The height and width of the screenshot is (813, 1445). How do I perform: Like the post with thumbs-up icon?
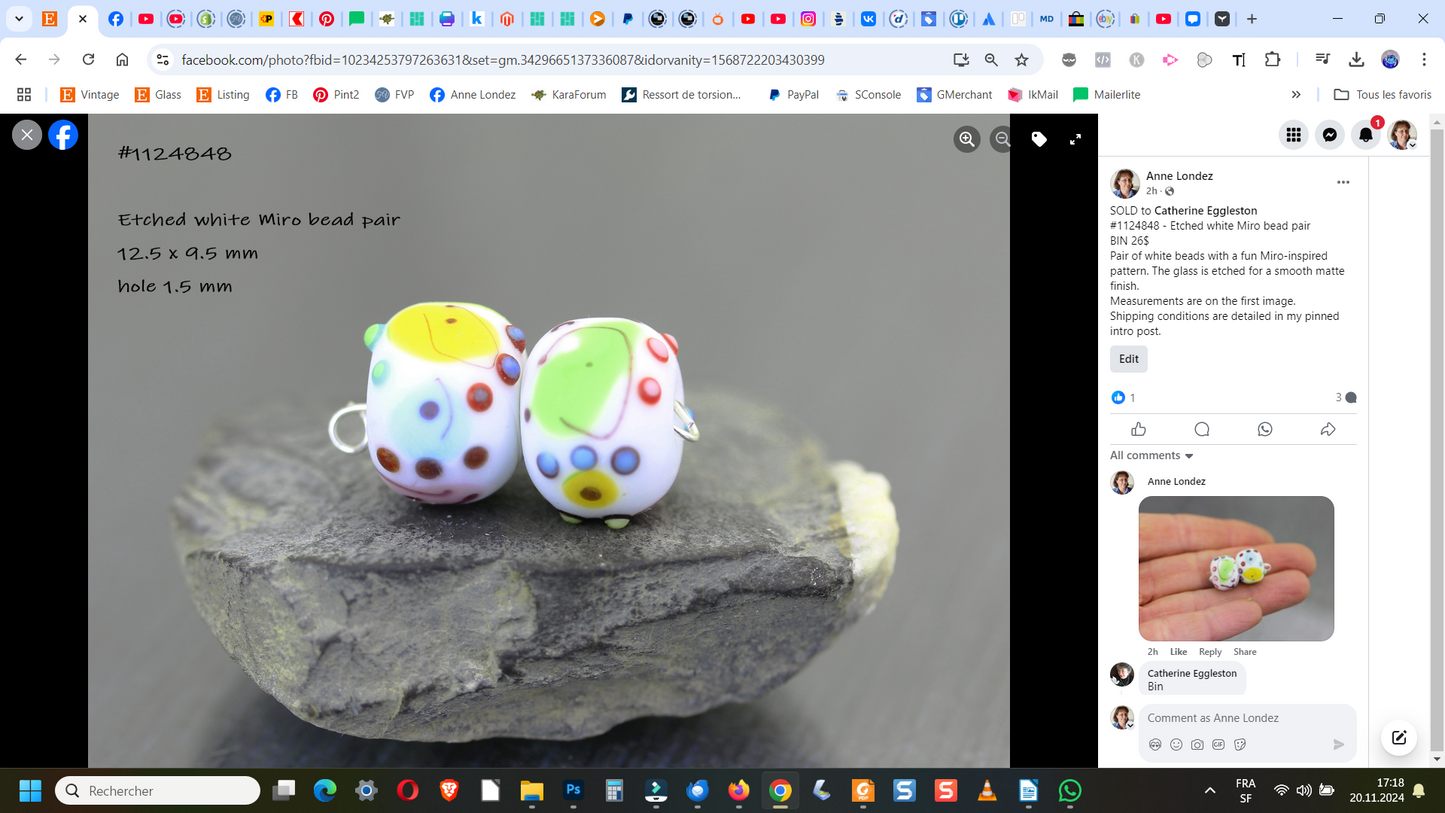(x=1138, y=429)
